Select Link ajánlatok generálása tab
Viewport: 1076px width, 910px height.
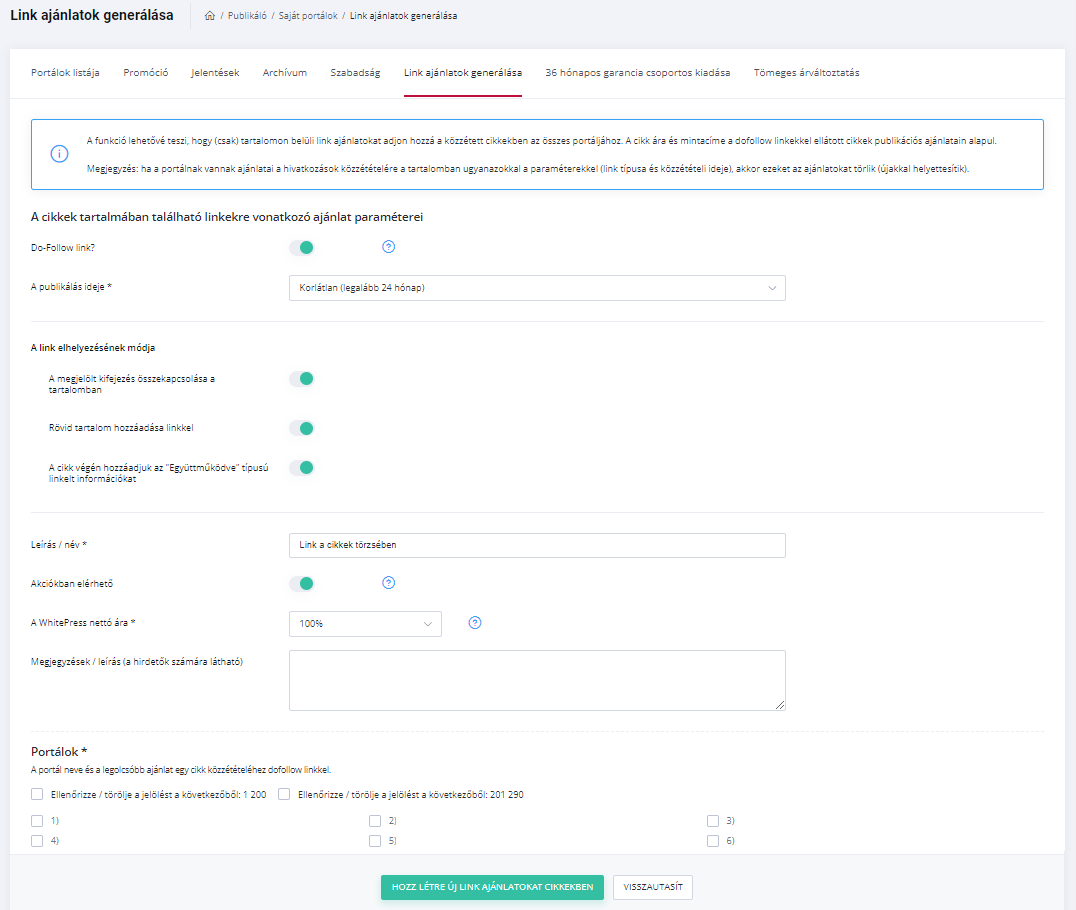coord(463,73)
